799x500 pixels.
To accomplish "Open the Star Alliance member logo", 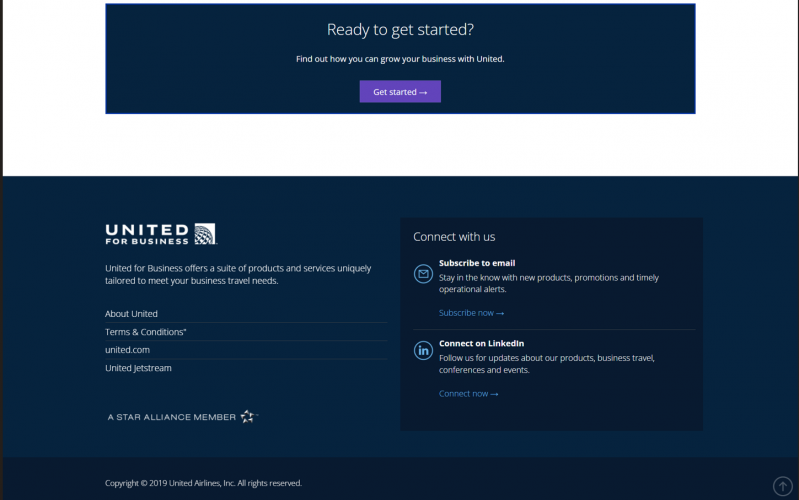I will 183,416.
